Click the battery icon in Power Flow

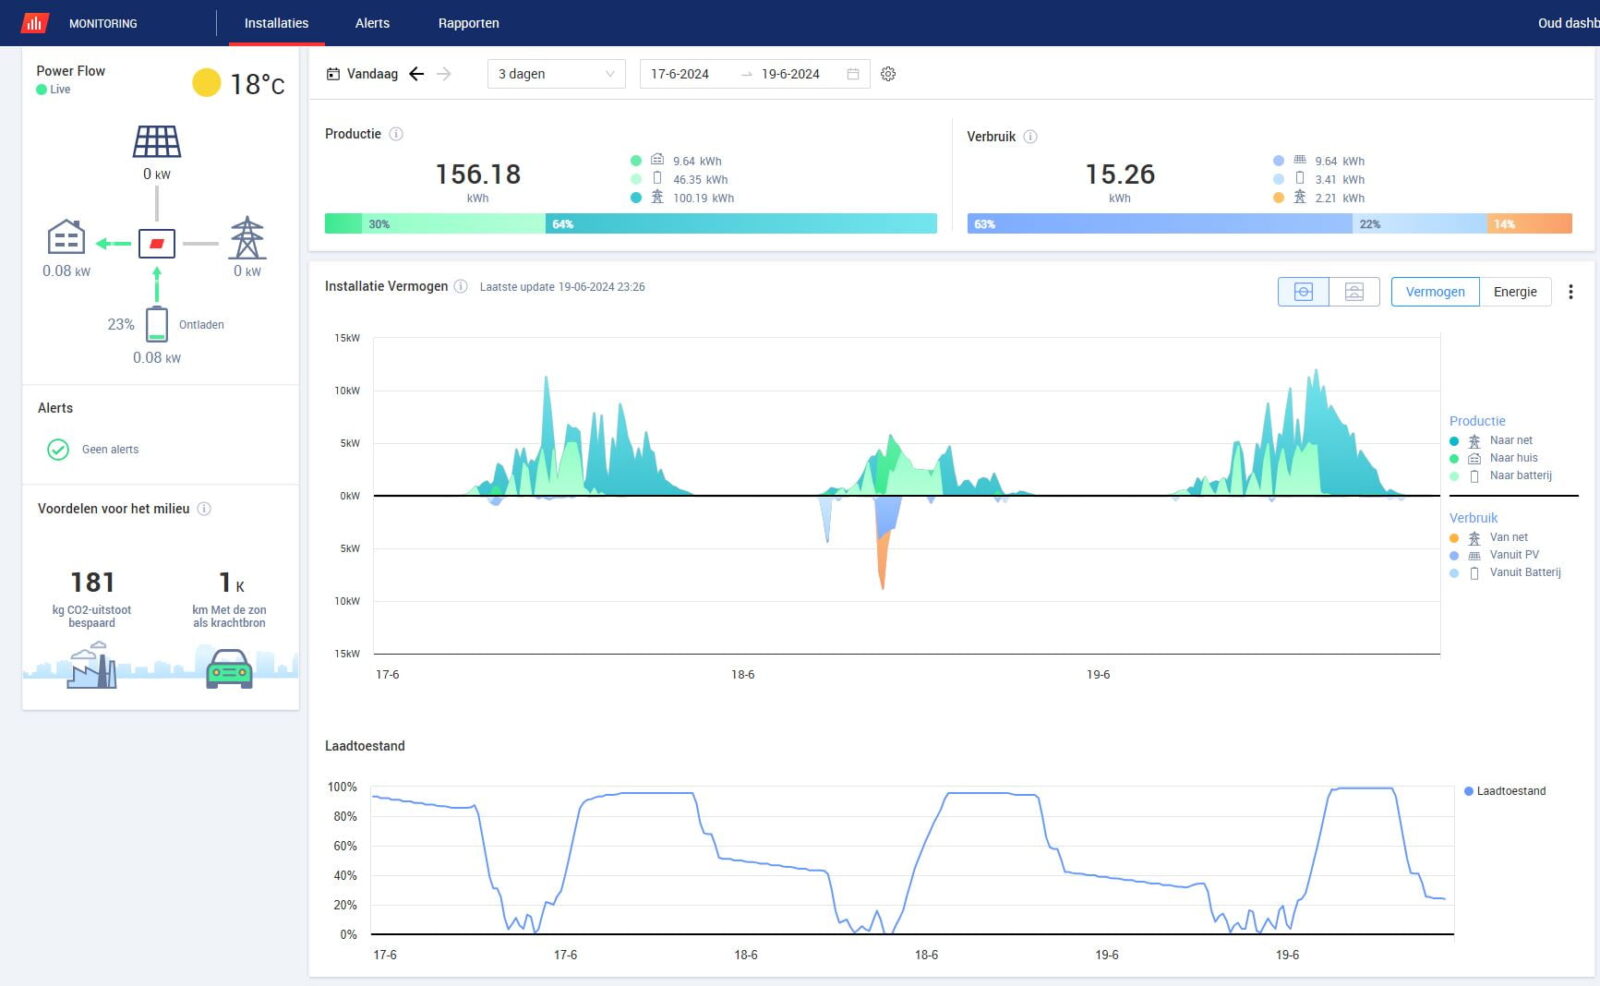(157, 324)
